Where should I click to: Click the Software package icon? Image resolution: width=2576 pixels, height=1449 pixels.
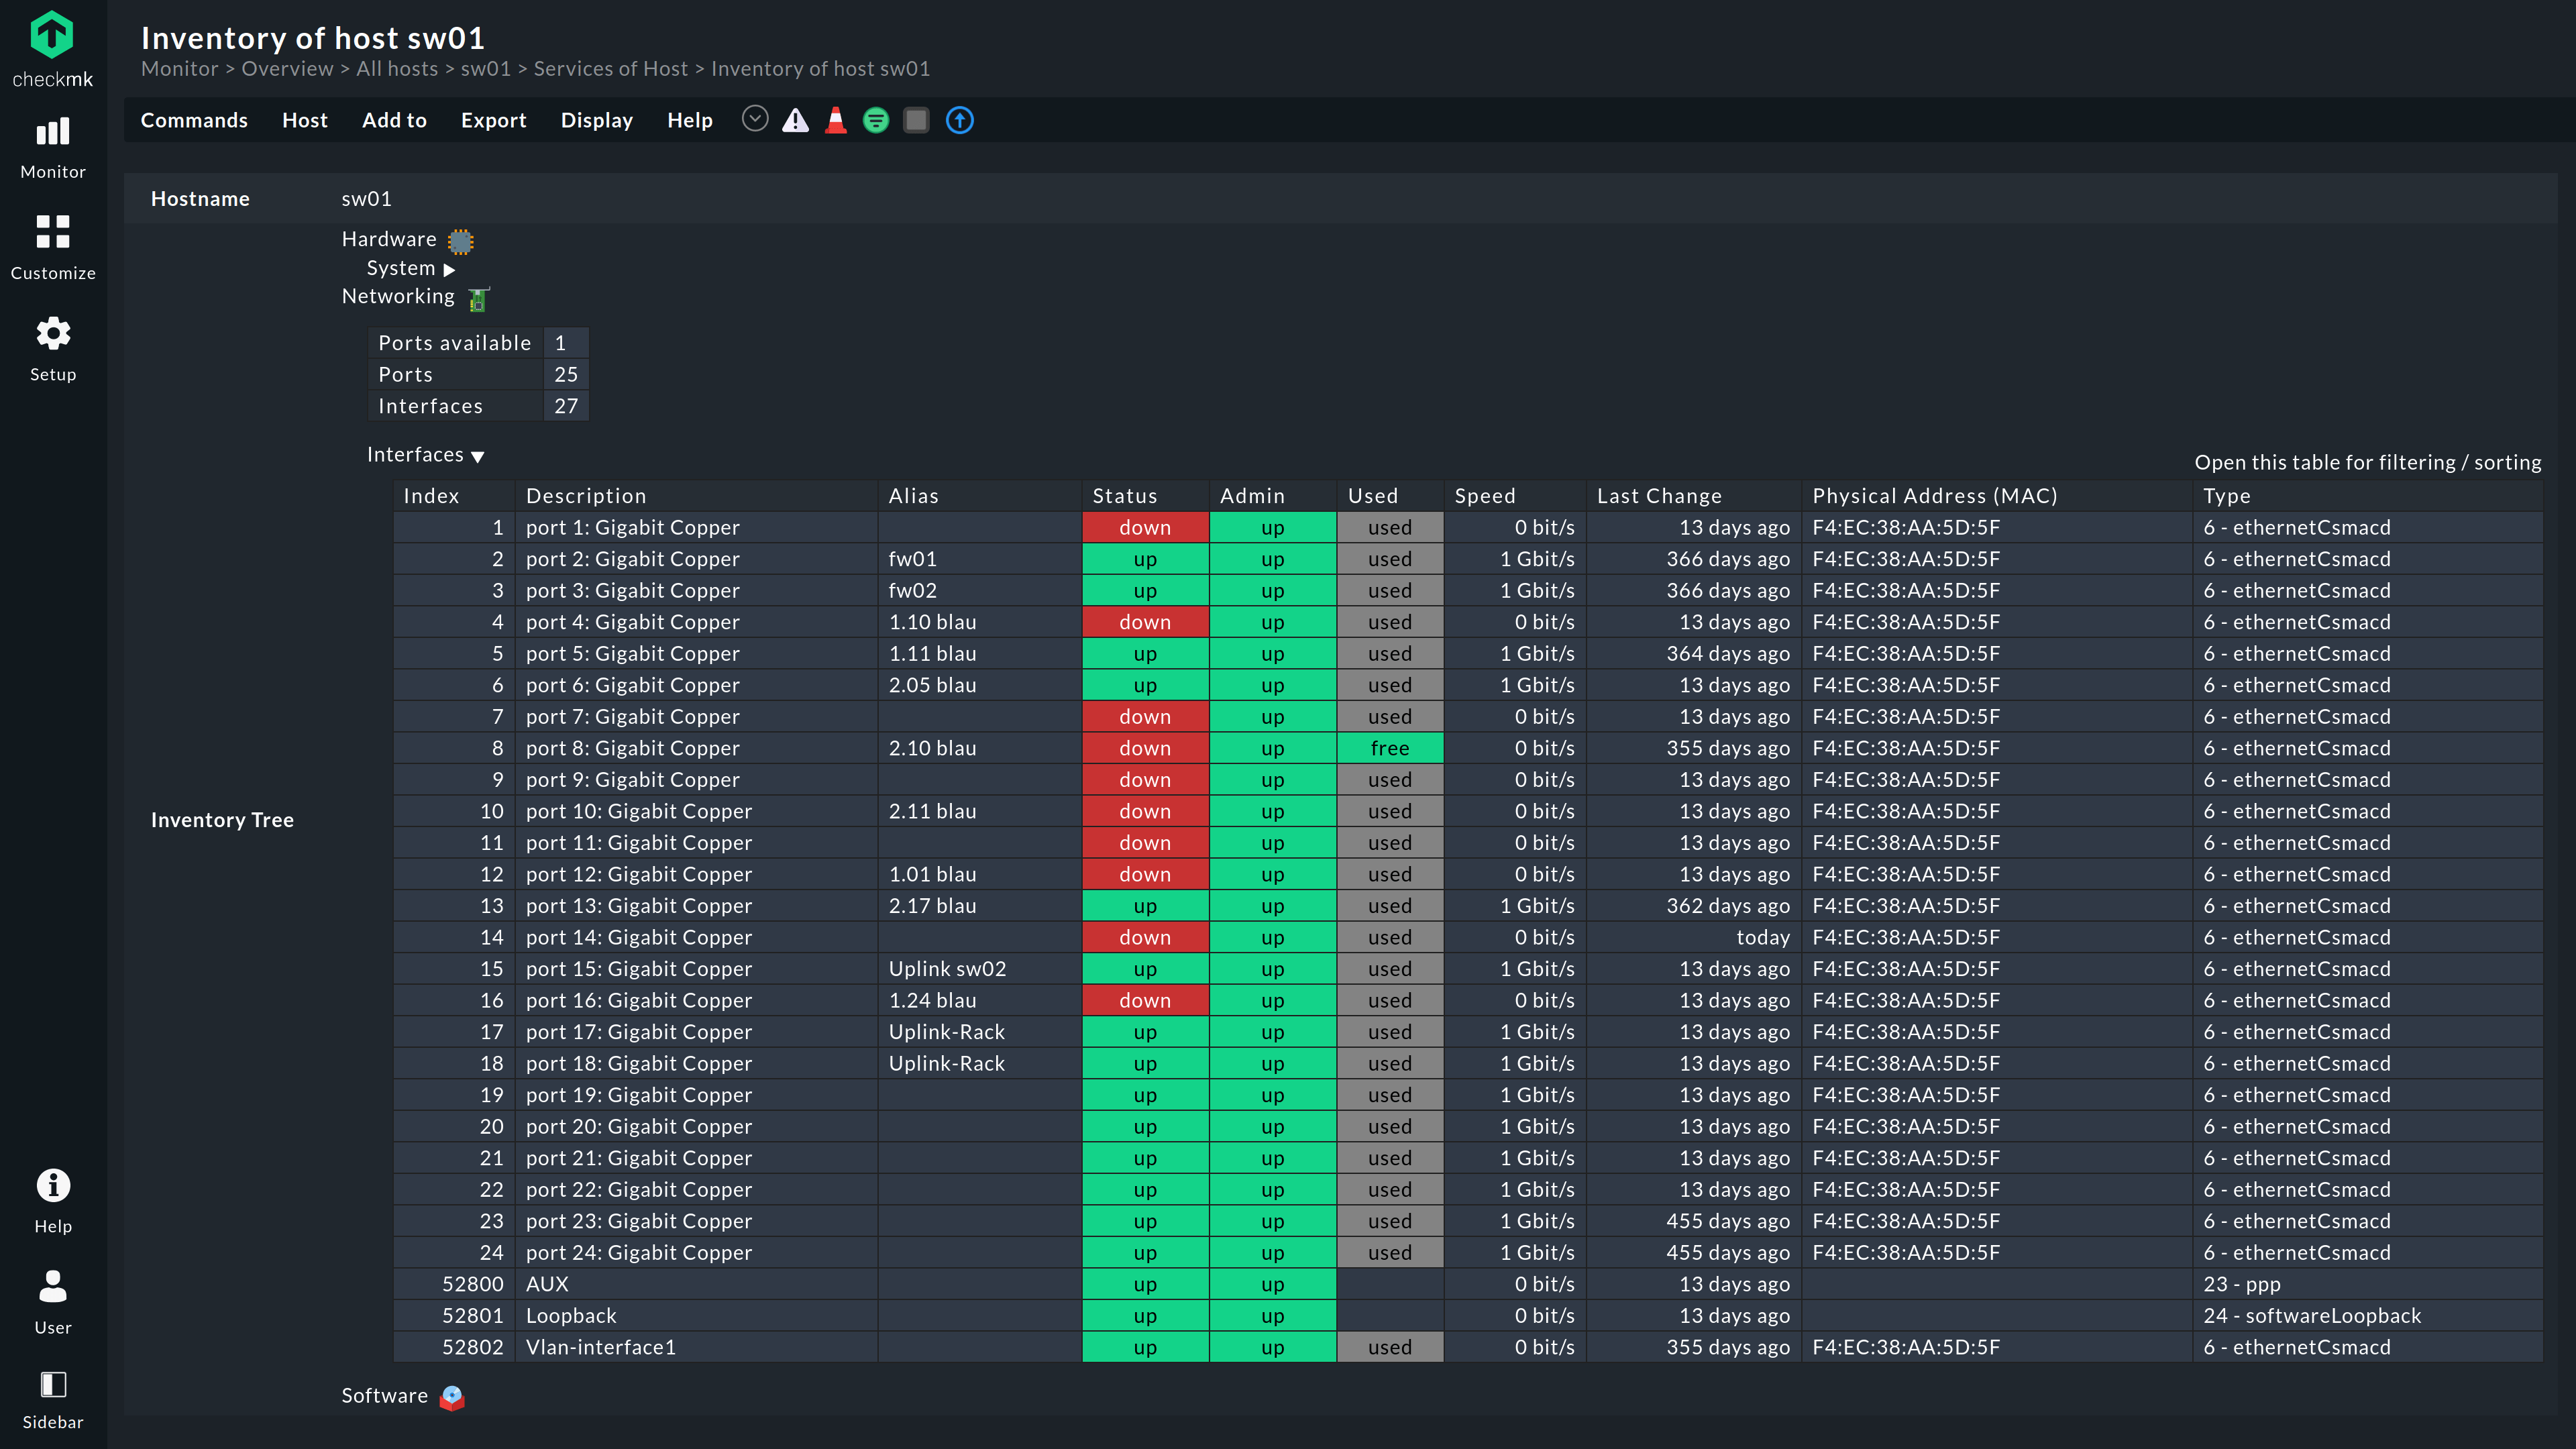coord(452,1397)
